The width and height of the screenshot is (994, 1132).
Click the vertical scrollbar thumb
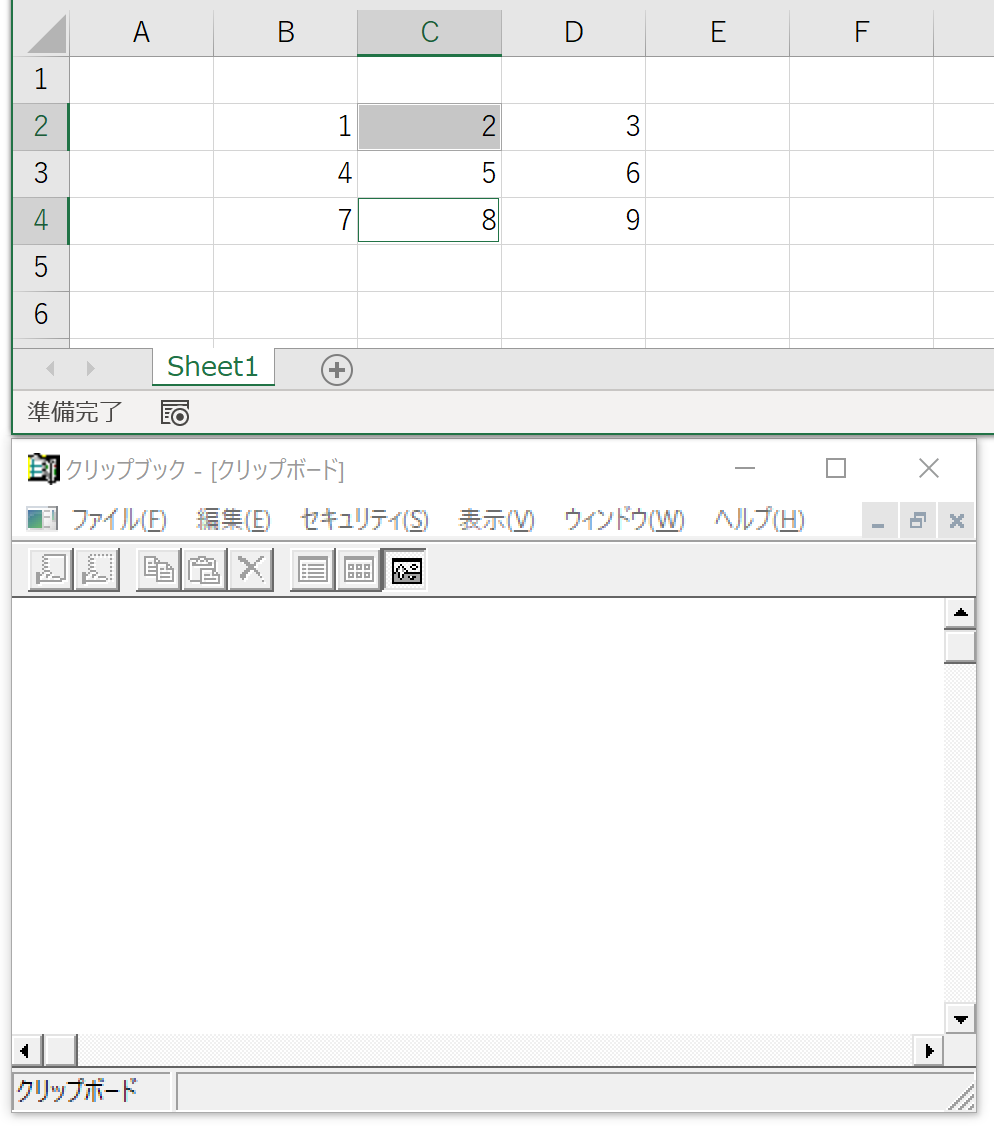pos(960,646)
